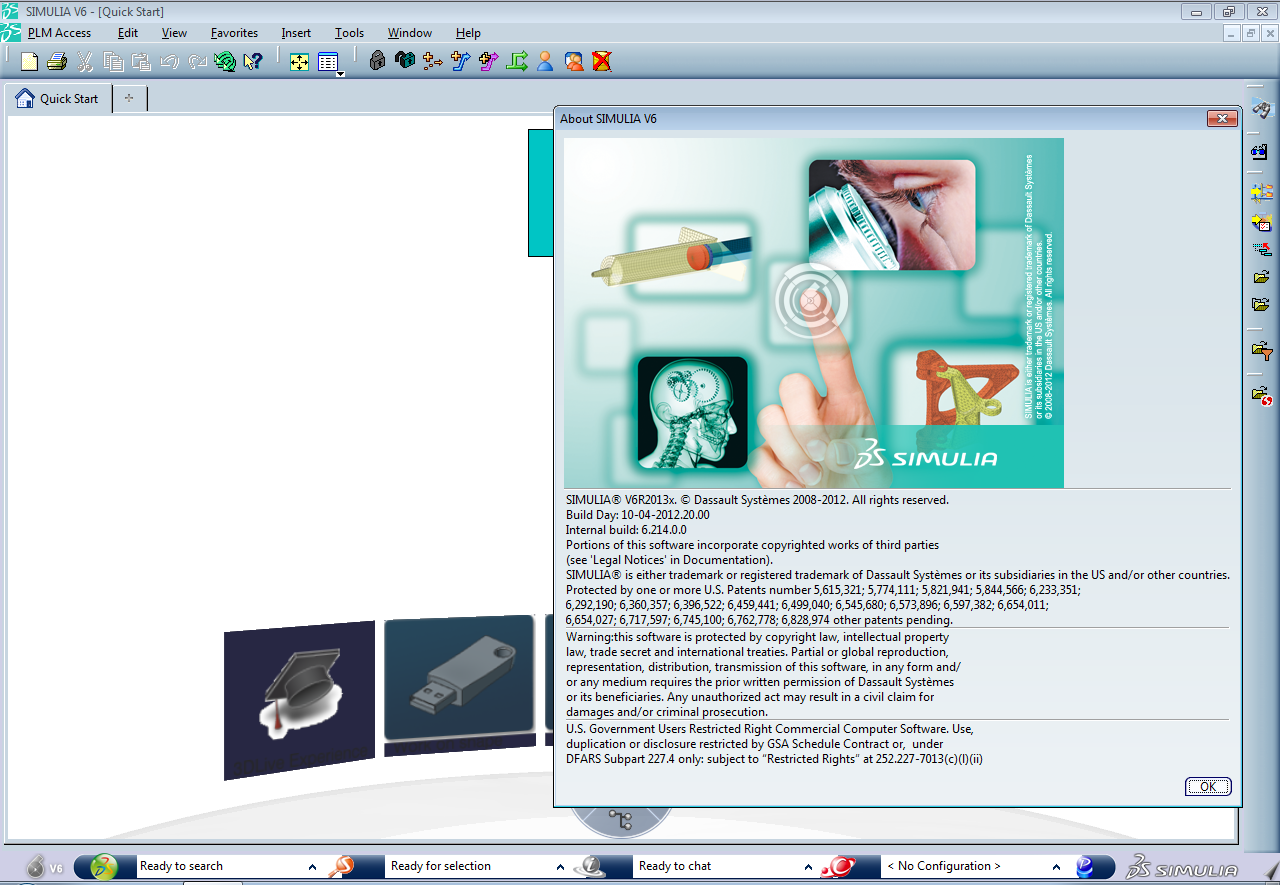Click the icon crossed out with red X
Screen dimensions: 1280x885
tap(602, 61)
